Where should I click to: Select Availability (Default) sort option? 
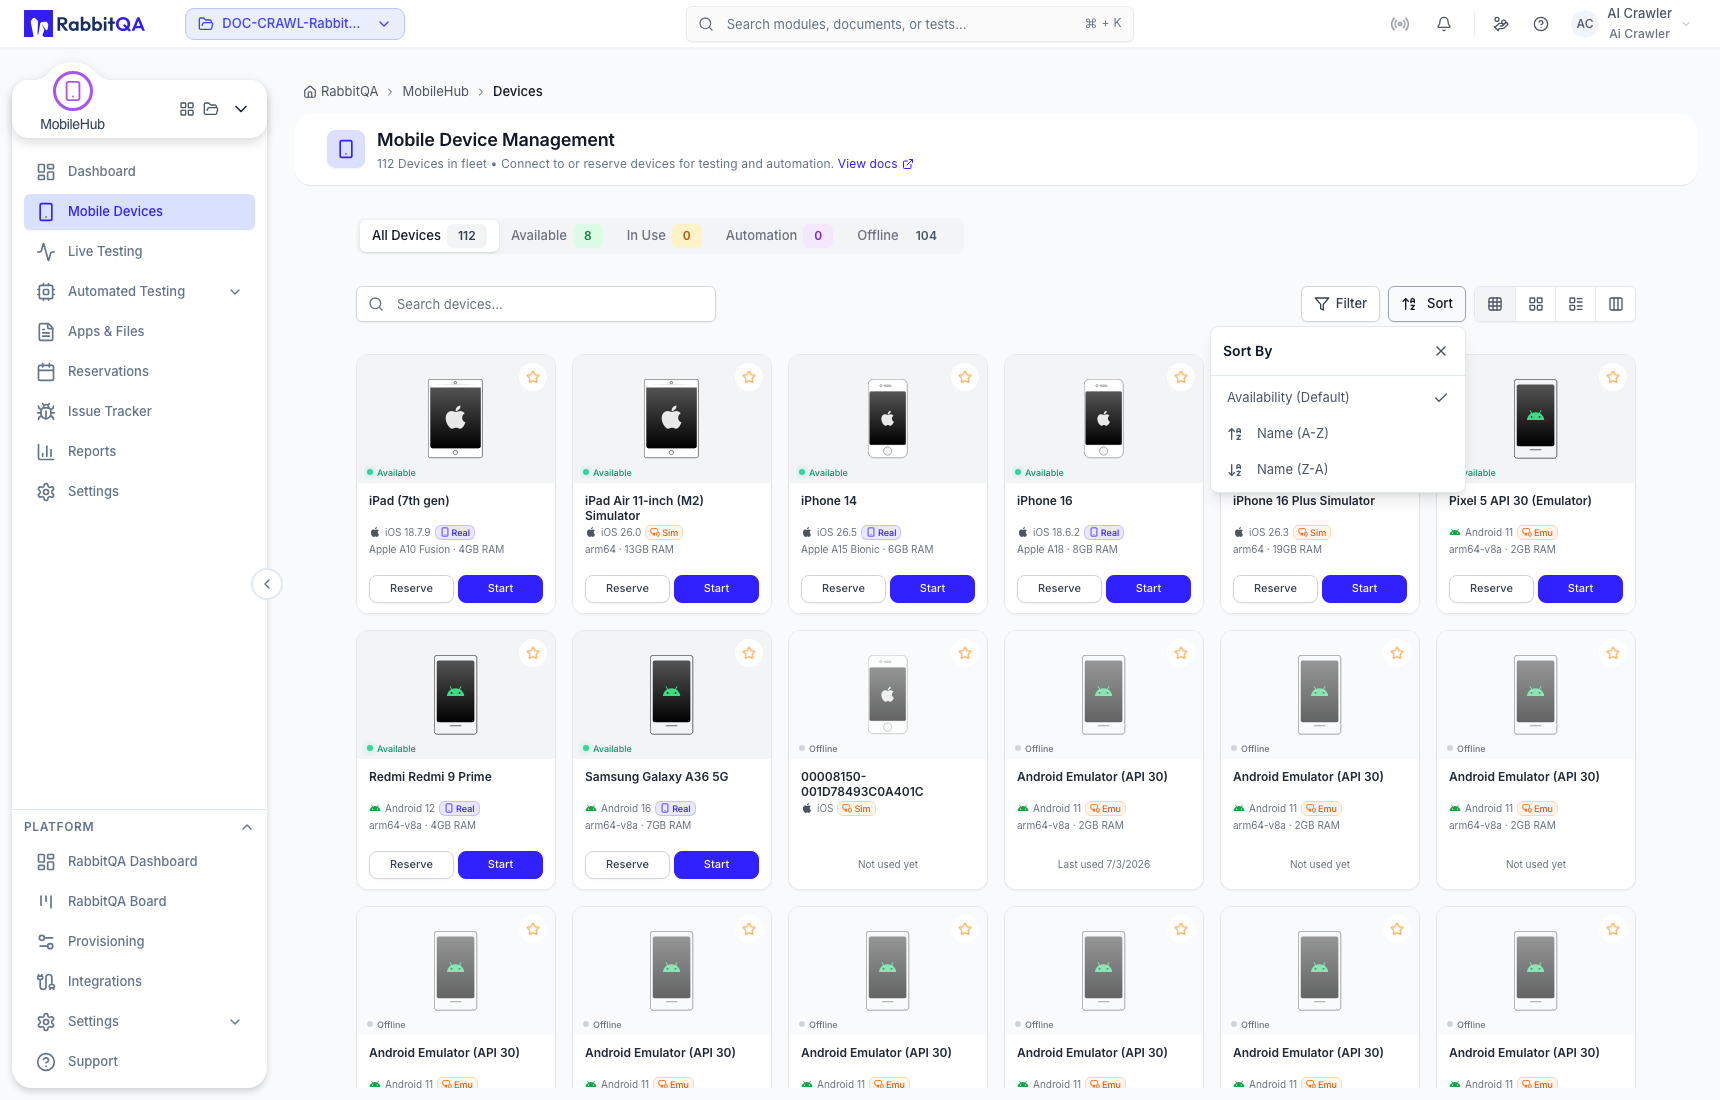click(x=1338, y=397)
